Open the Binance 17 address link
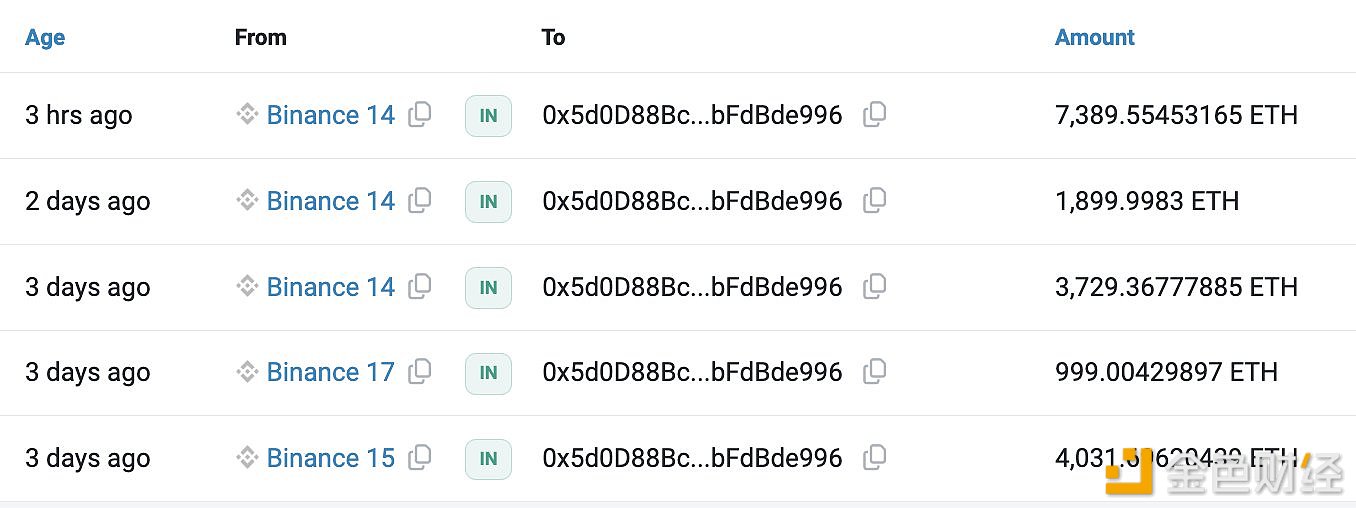 [x=331, y=372]
